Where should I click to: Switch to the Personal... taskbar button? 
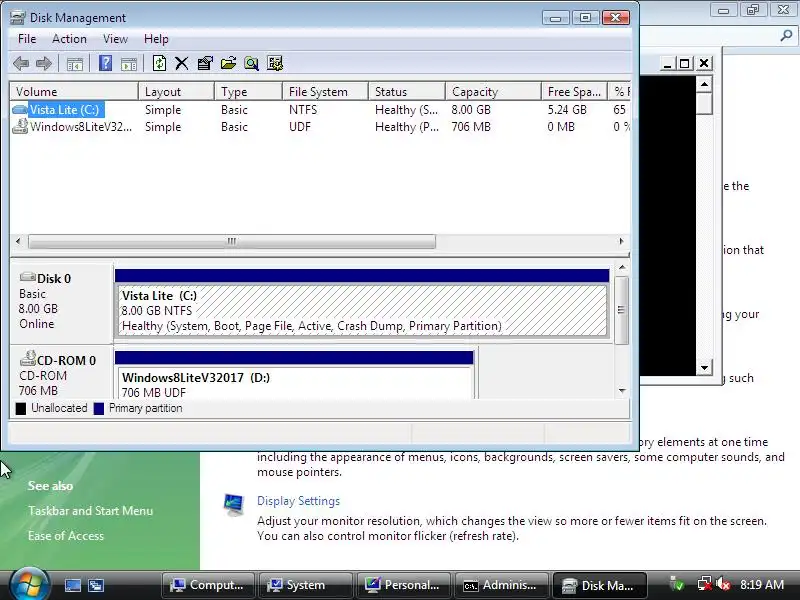click(x=403, y=585)
